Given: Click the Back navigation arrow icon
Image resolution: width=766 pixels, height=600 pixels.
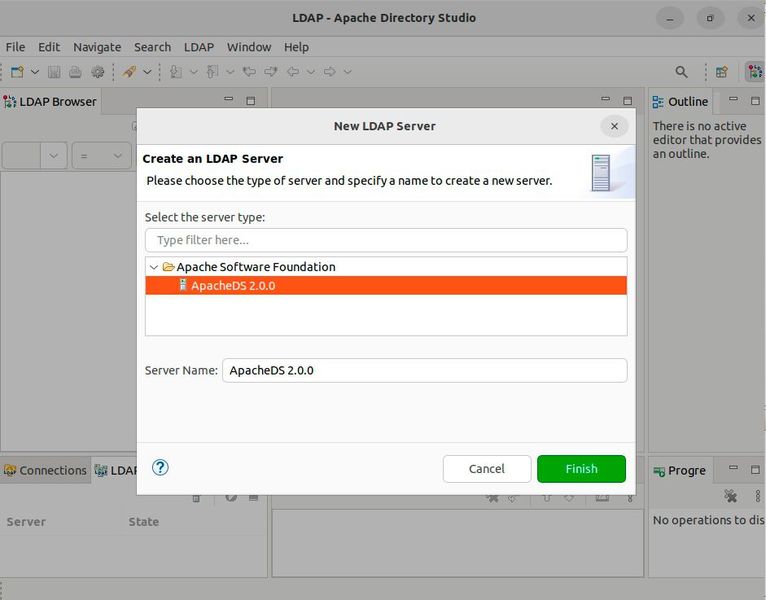Looking at the screenshot, I should pyautogui.click(x=293, y=72).
